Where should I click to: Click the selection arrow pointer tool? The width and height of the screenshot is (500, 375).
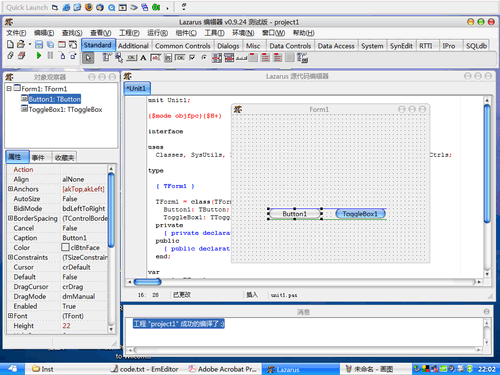88,58
